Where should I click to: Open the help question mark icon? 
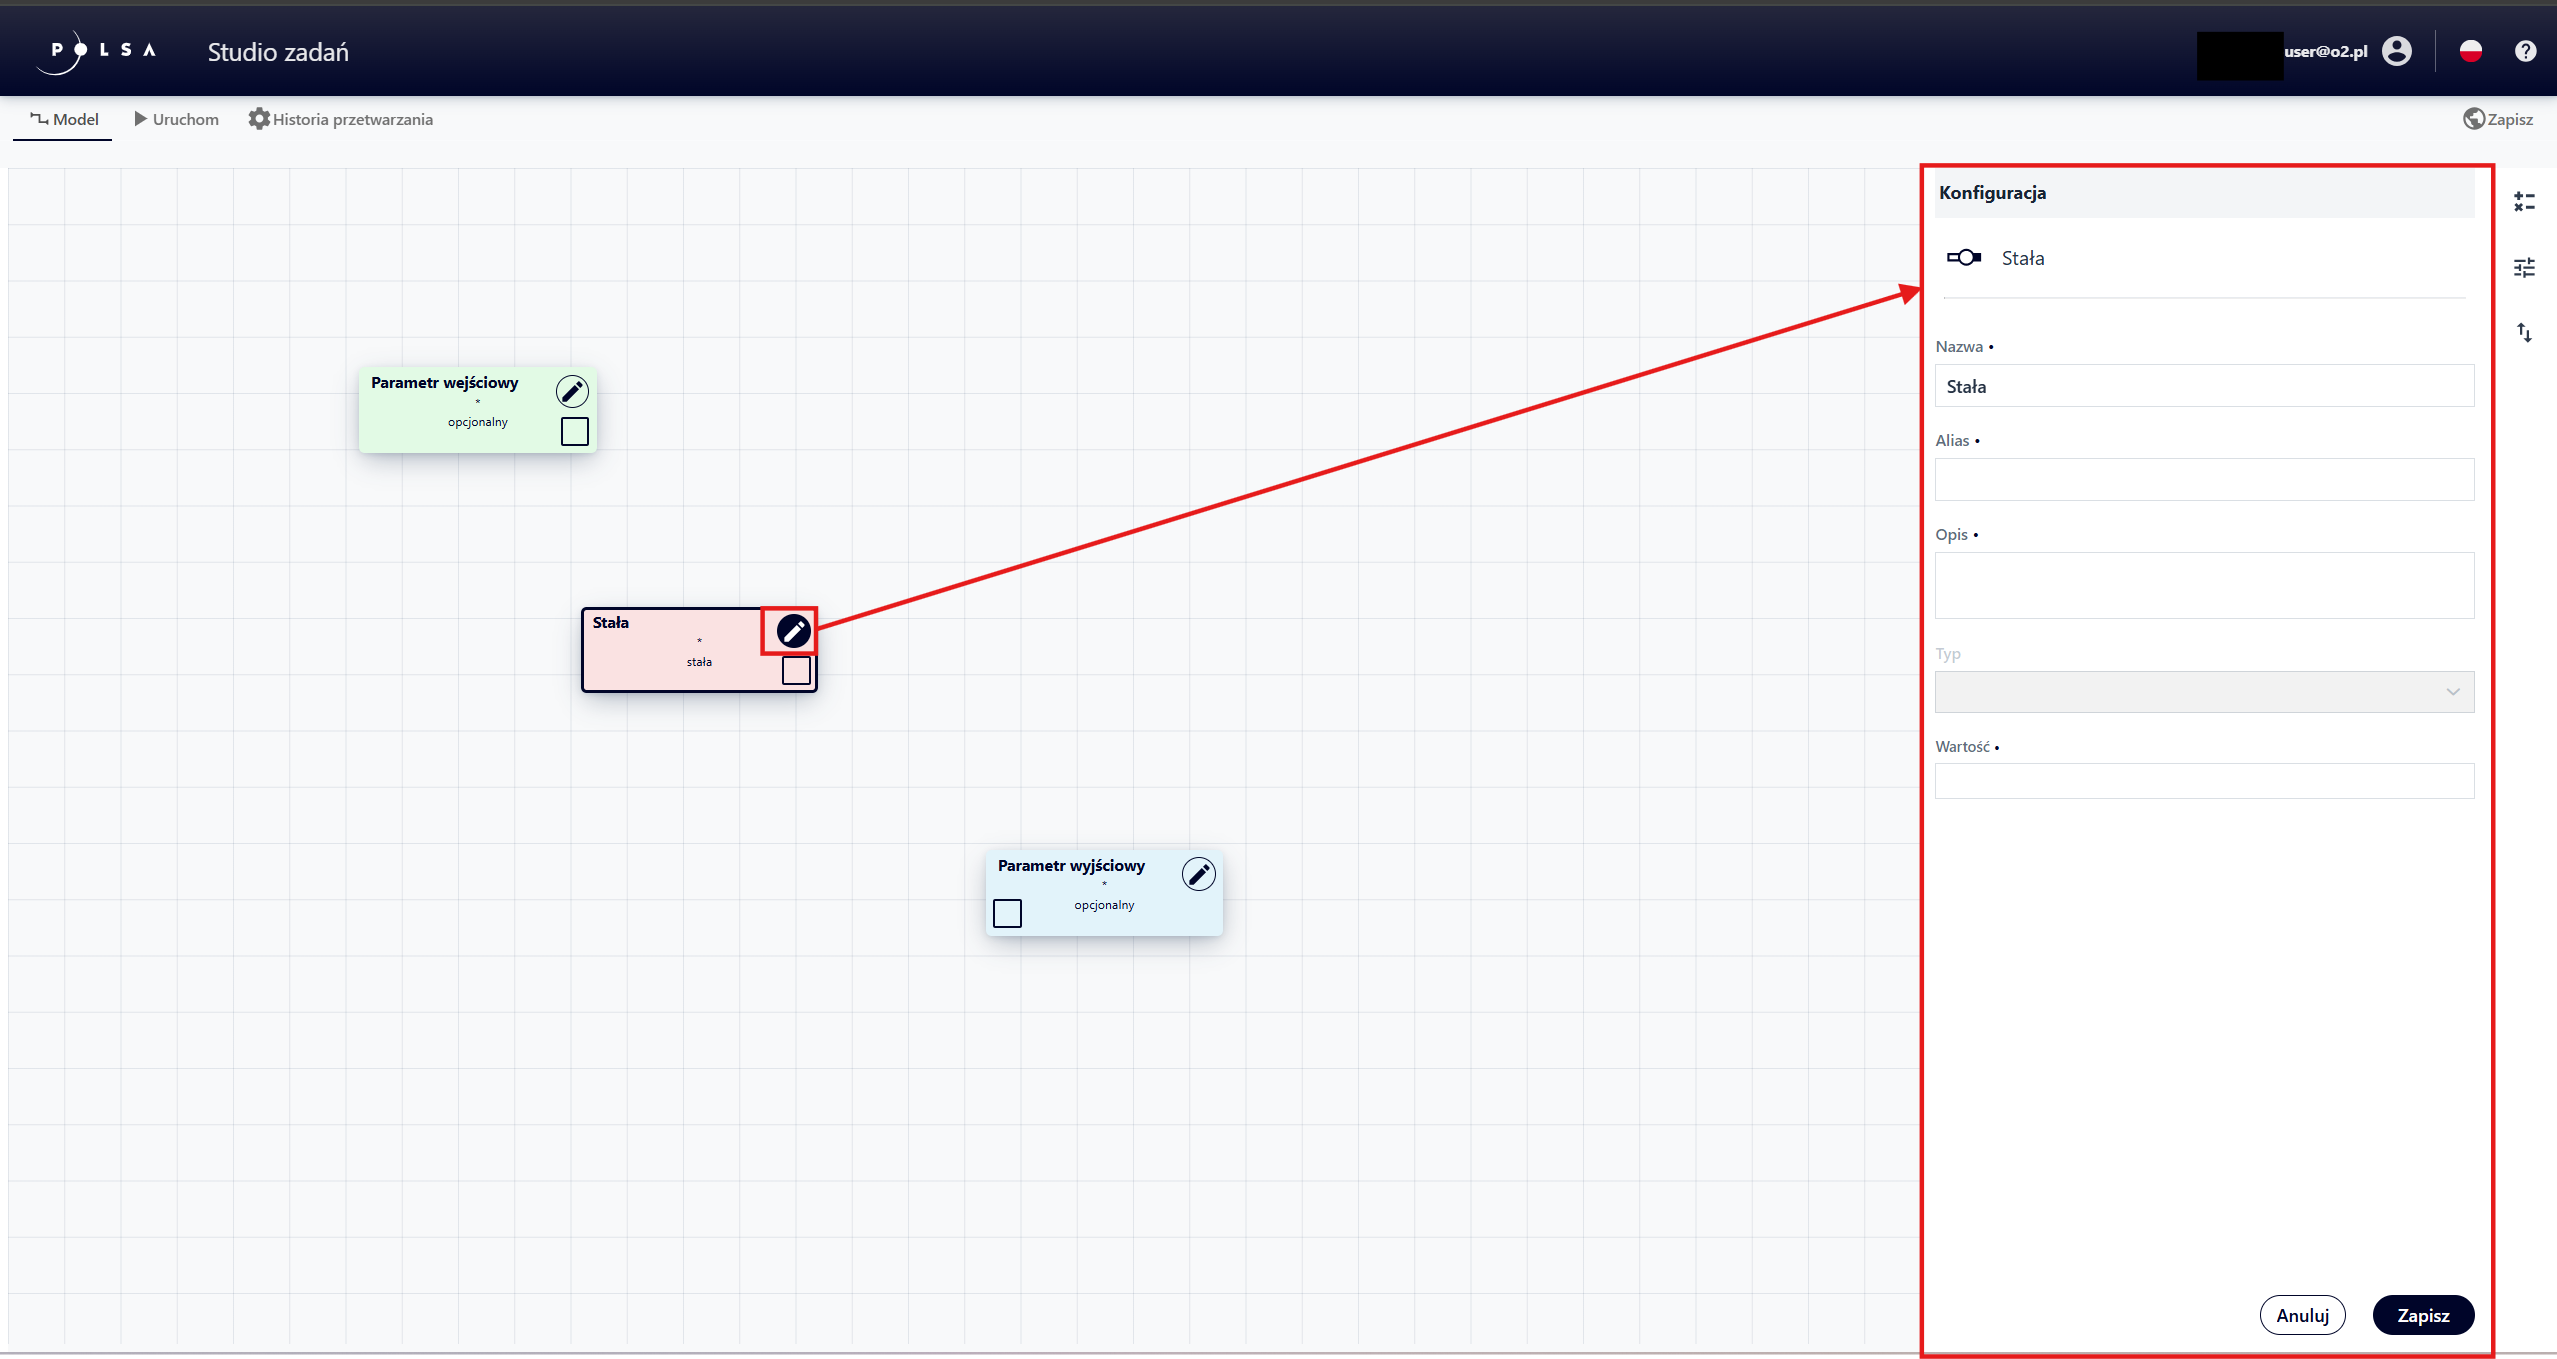point(2525,51)
